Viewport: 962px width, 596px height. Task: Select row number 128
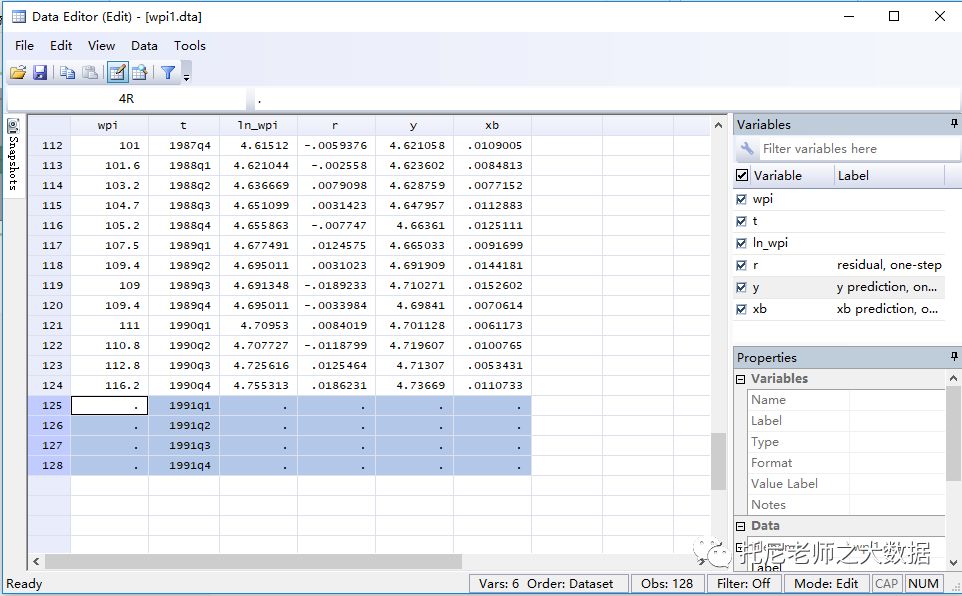click(x=50, y=465)
